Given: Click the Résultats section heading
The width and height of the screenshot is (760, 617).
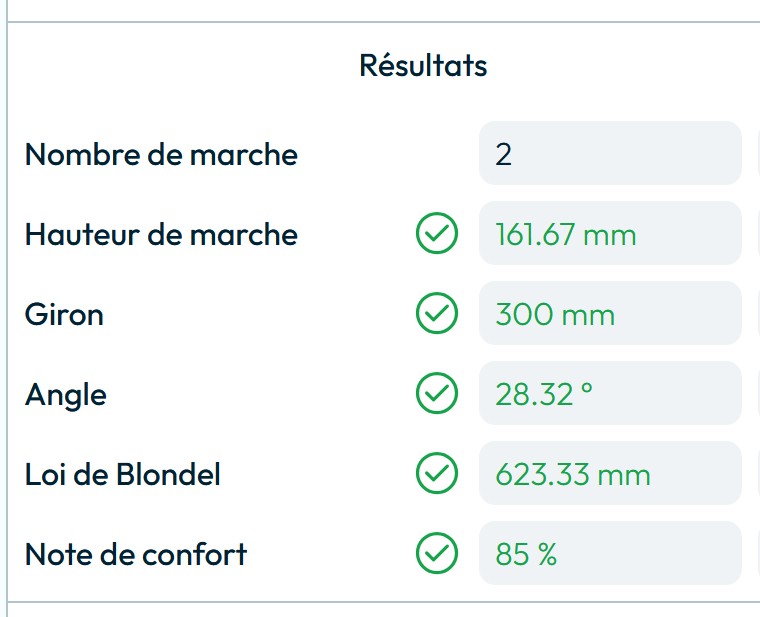Looking at the screenshot, I should click(423, 66).
